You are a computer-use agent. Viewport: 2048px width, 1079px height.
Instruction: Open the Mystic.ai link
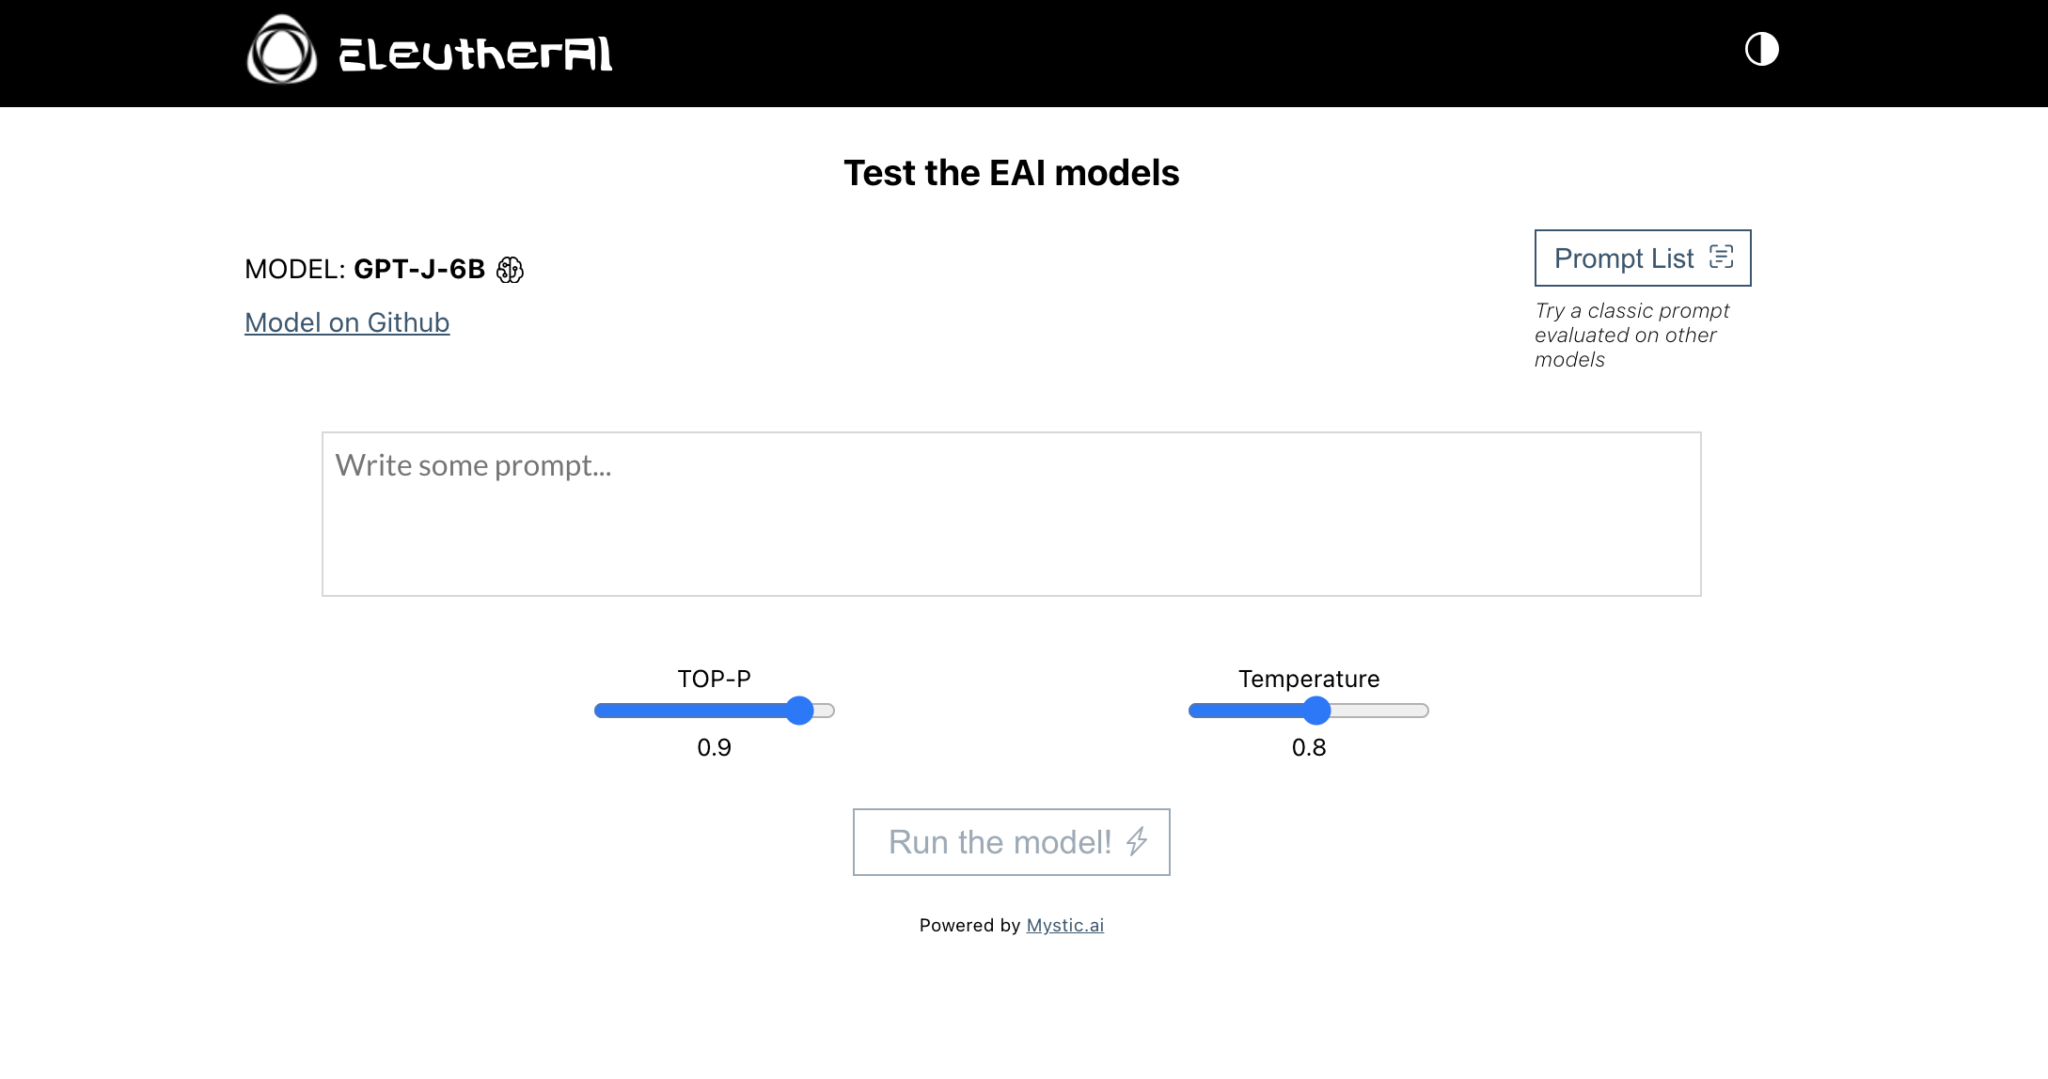[x=1064, y=926]
